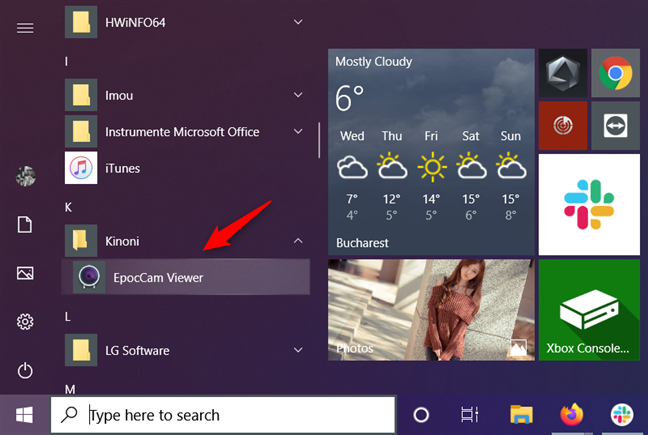Open the Photos tile

click(431, 310)
